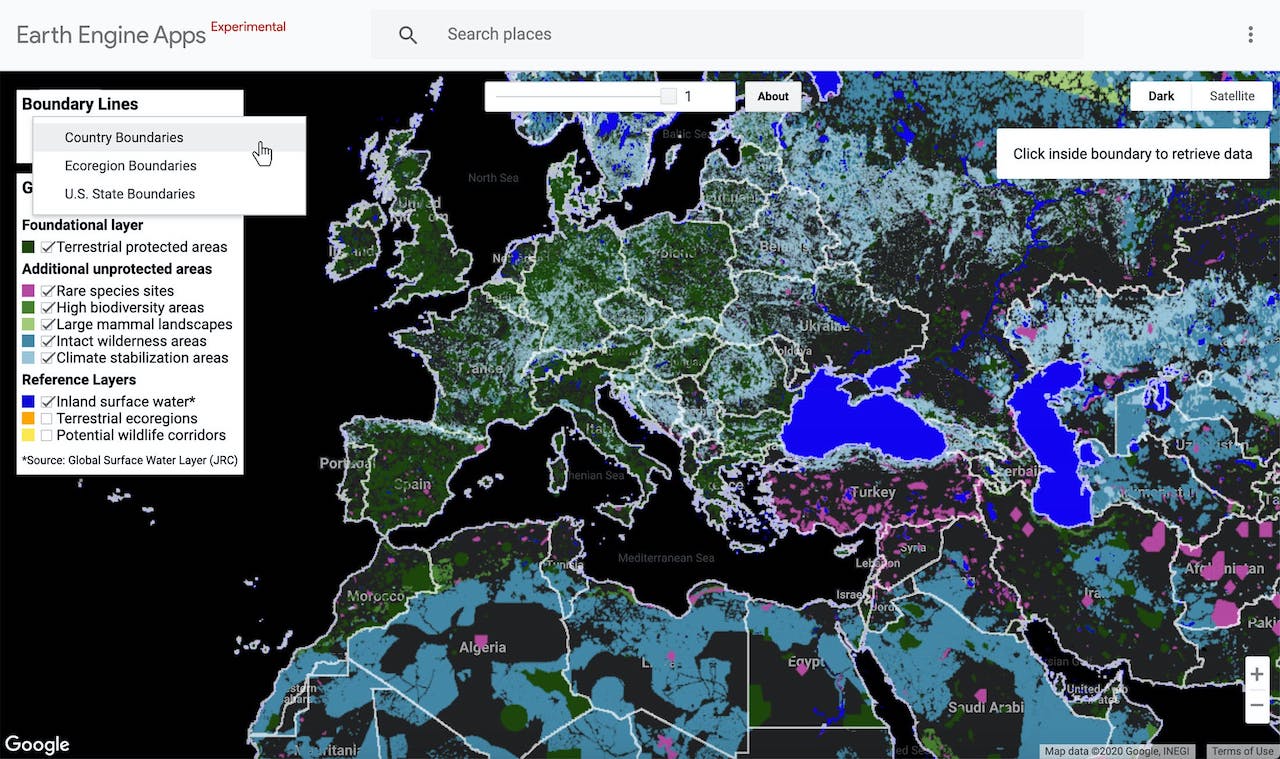Image resolution: width=1280 pixels, height=759 pixels.
Task: Select Country Boundaries from the list
Action: [125, 137]
